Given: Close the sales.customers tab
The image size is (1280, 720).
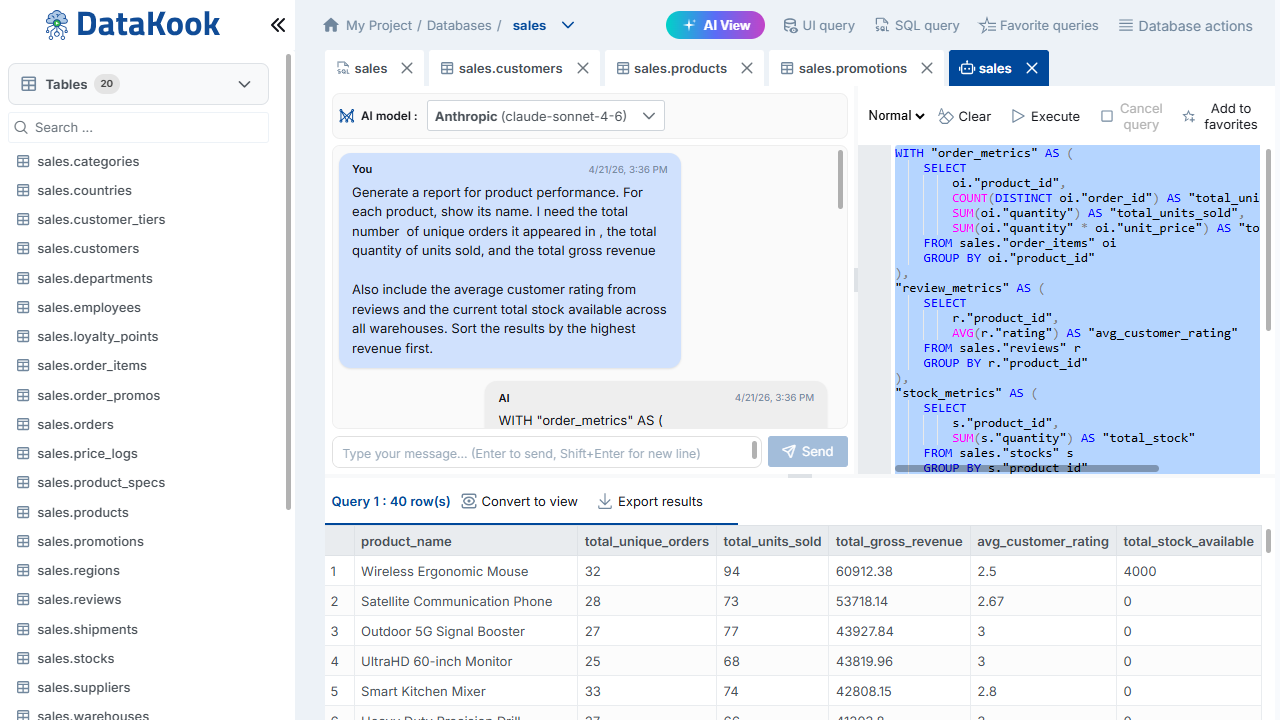Looking at the screenshot, I should (x=583, y=68).
